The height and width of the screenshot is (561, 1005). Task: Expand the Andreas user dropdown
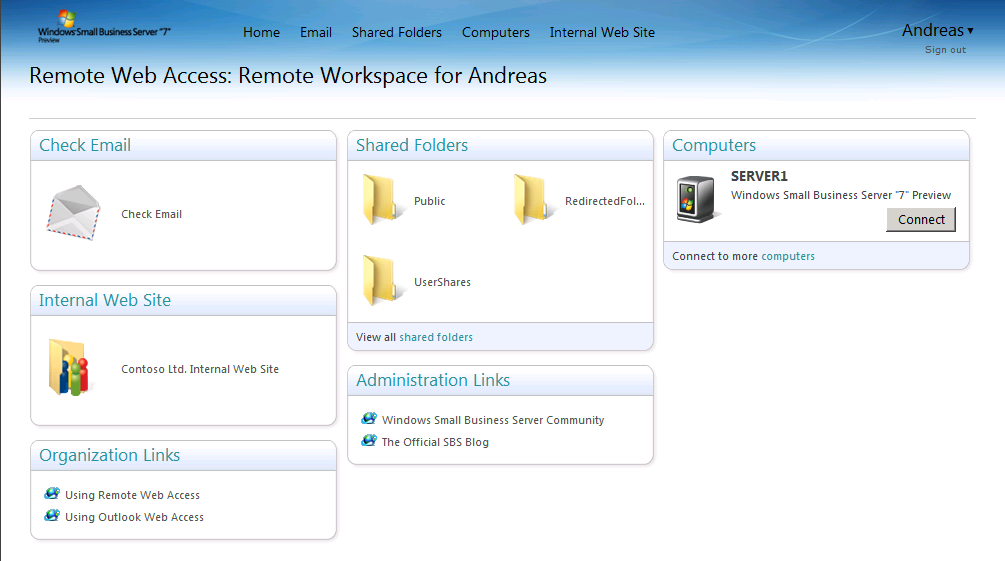click(937, 30)
